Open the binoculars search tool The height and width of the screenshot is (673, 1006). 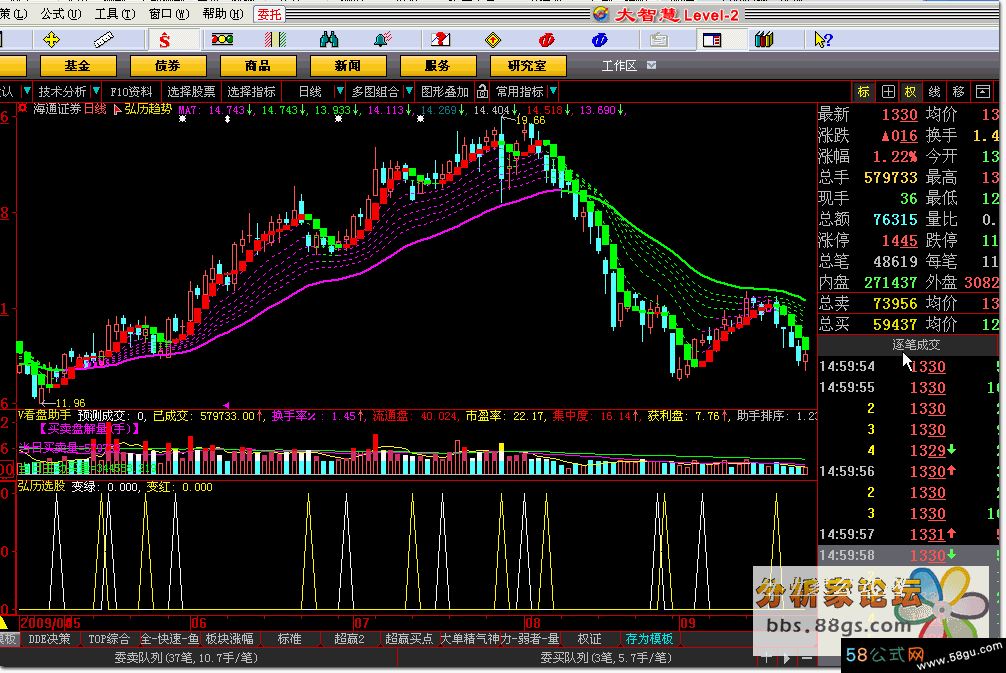tap(329, 40)
